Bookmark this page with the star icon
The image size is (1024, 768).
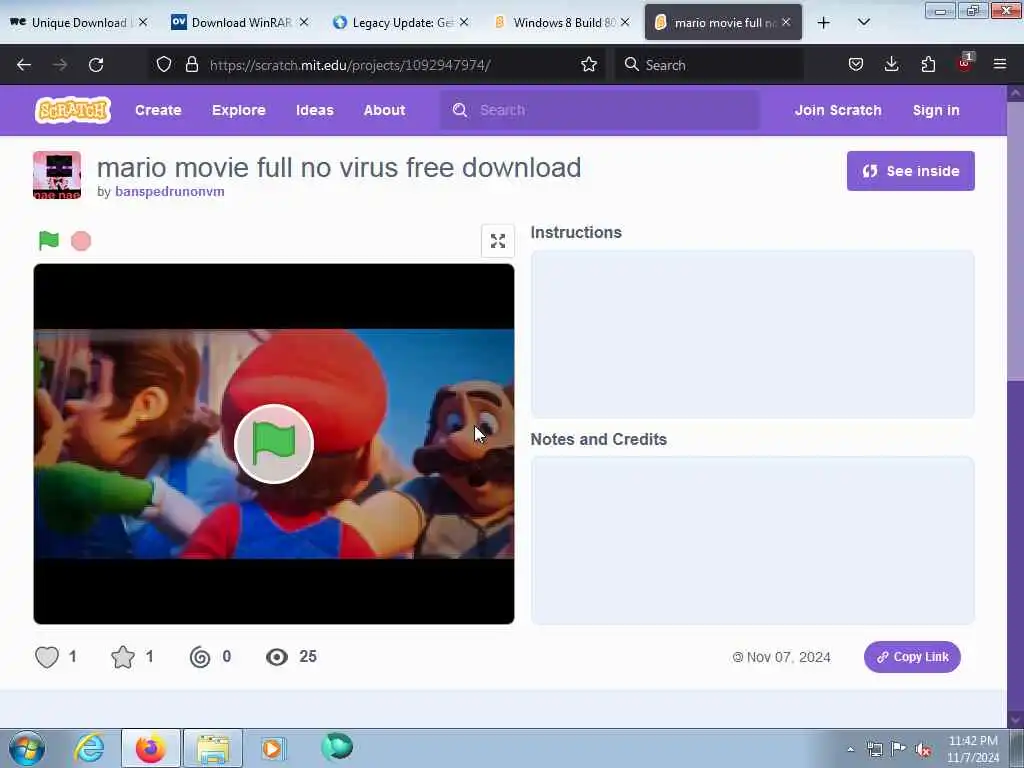pos(588,64)
